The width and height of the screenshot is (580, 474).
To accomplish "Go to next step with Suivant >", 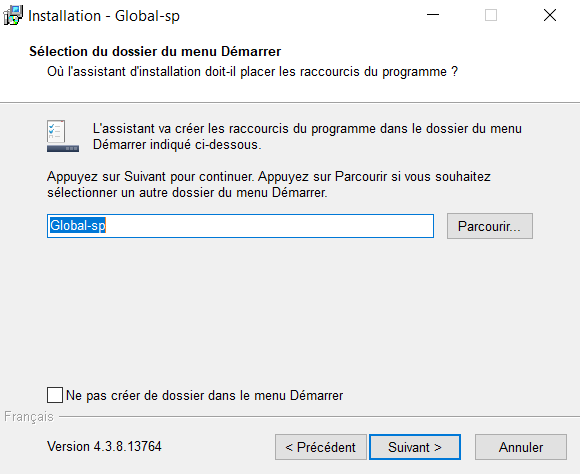I will (x=415, y=447).
